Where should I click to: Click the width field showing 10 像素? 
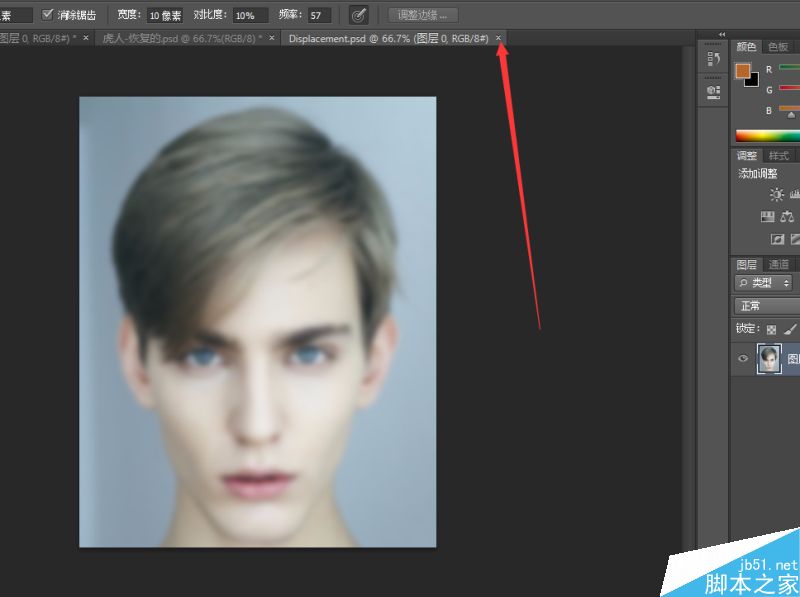[165, 15]
